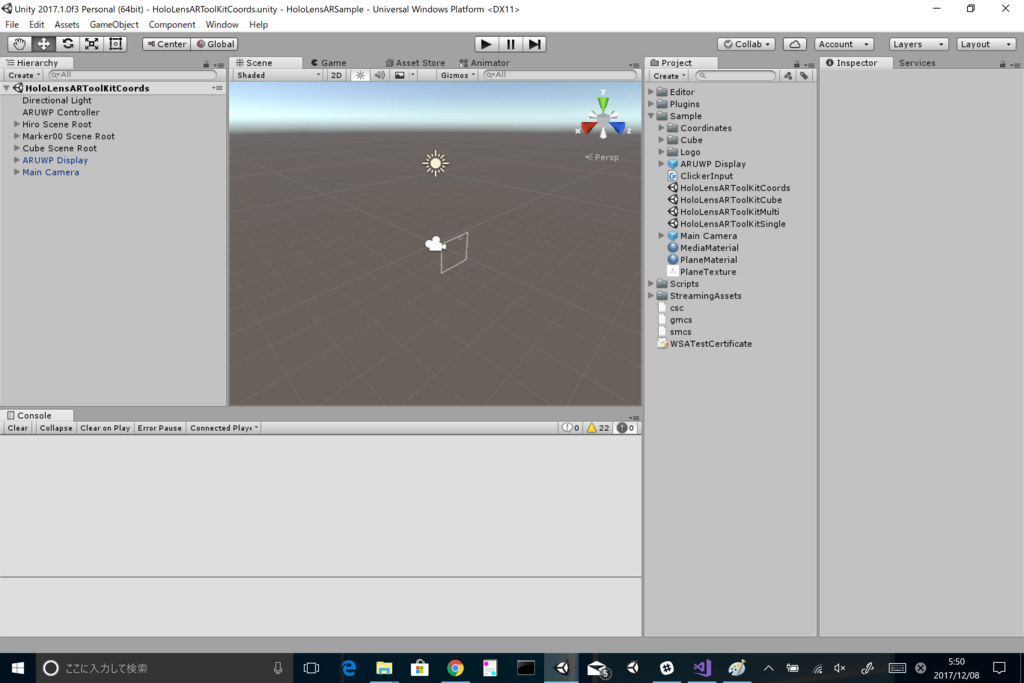Open Project Create dropdown

point(669,76)
